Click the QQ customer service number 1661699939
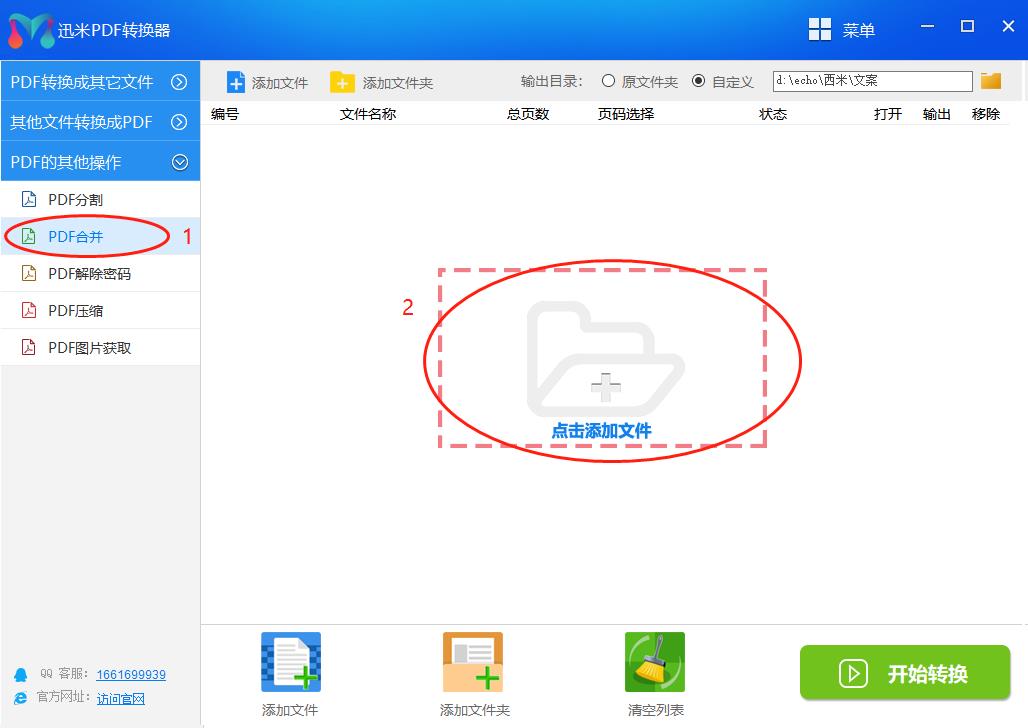 [x=131, y=674]
